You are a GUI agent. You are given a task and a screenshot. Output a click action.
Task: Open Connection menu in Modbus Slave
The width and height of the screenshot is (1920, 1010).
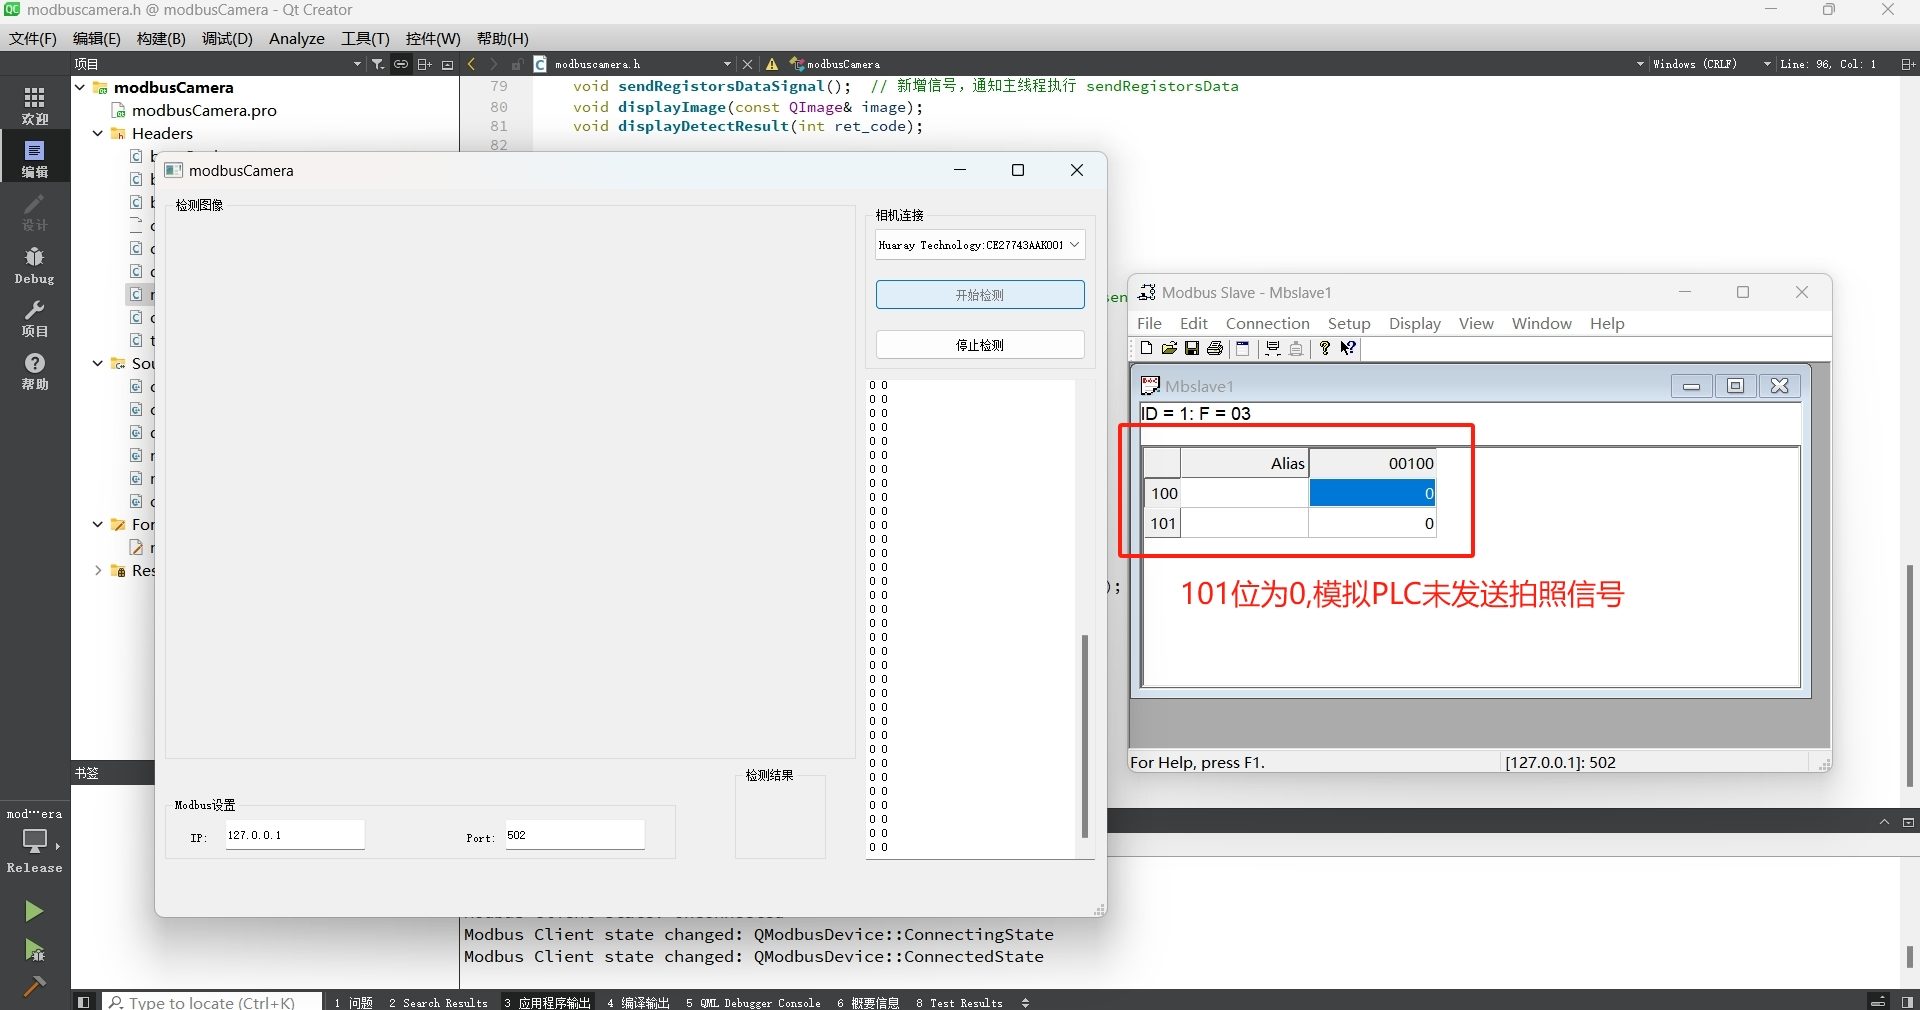click(1267, 323)
